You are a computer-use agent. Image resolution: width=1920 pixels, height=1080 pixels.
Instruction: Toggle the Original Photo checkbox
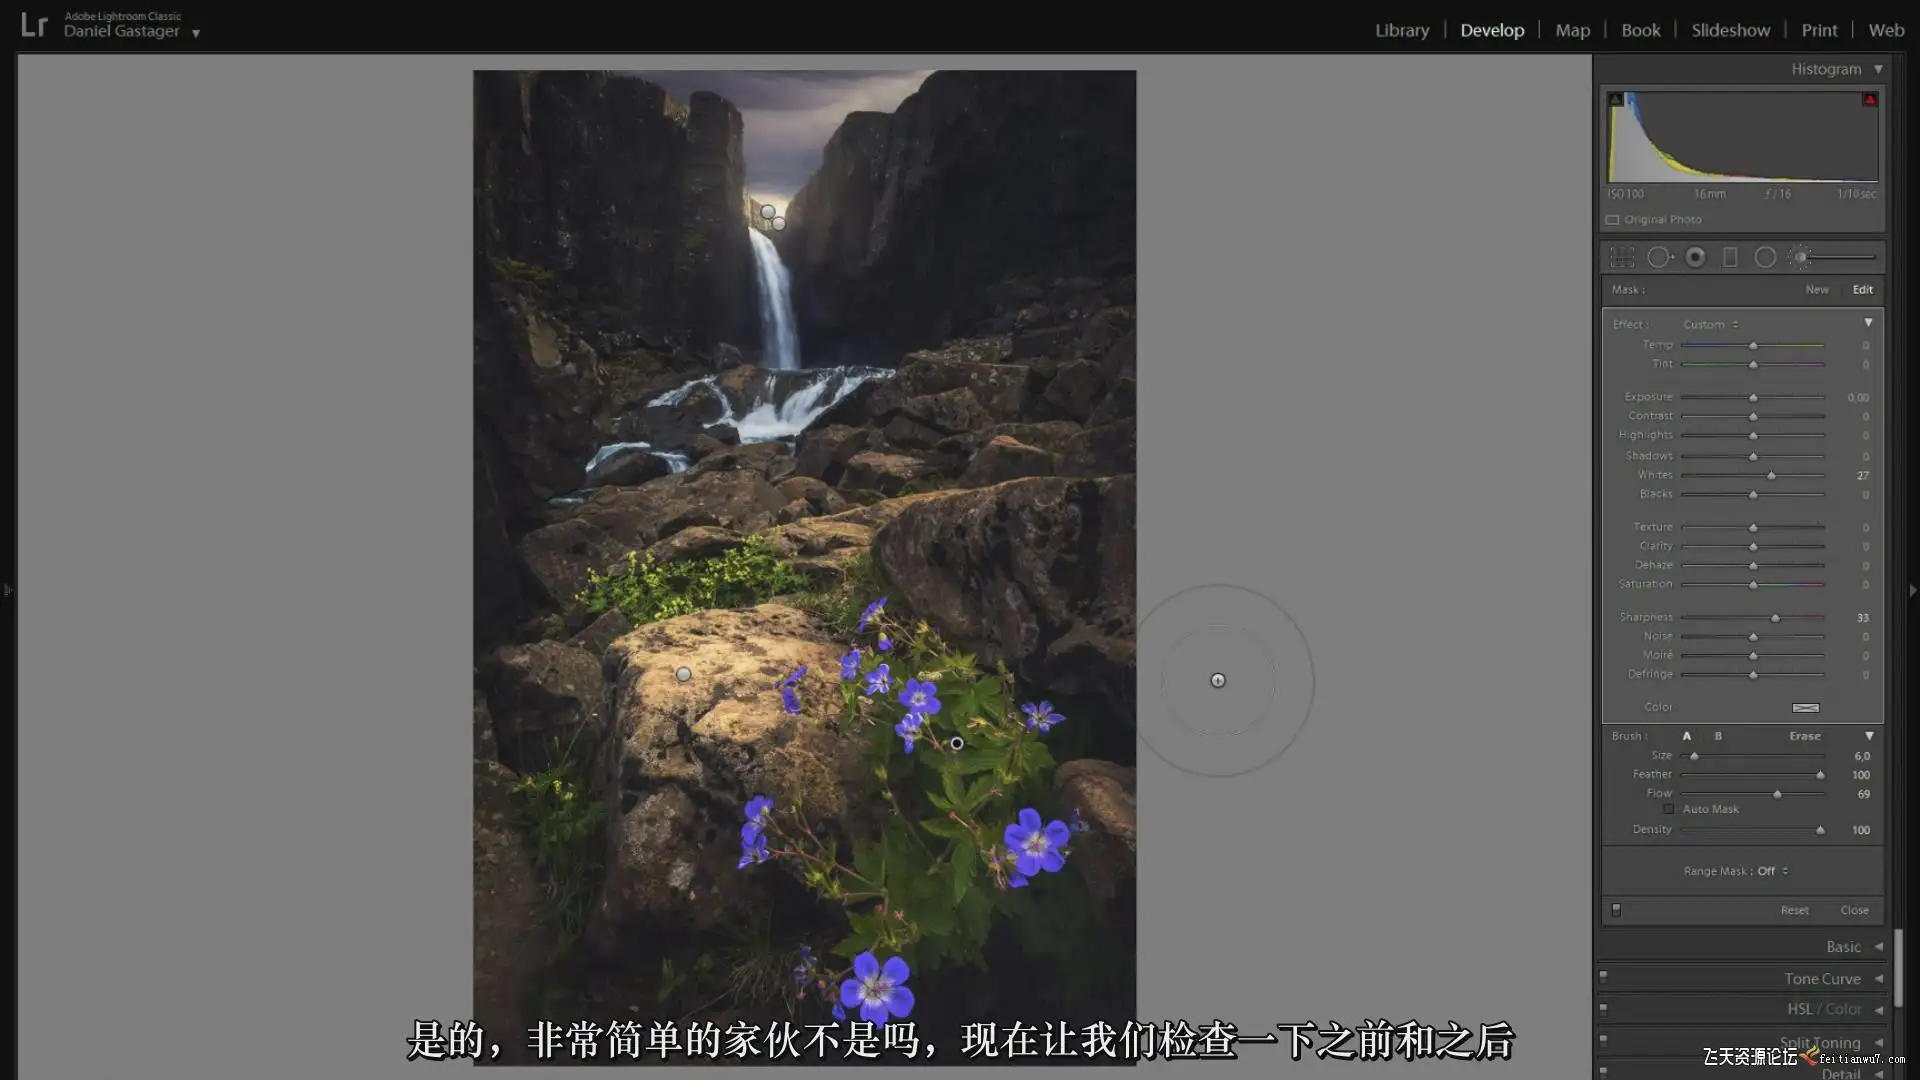click(1612, 220)
